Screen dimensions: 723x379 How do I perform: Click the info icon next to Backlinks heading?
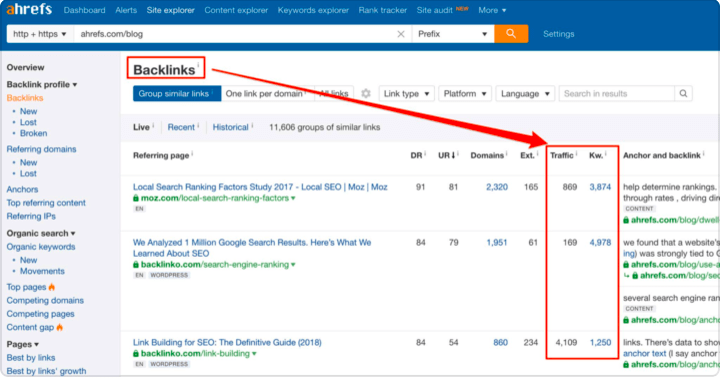click(x=199, y=65)
